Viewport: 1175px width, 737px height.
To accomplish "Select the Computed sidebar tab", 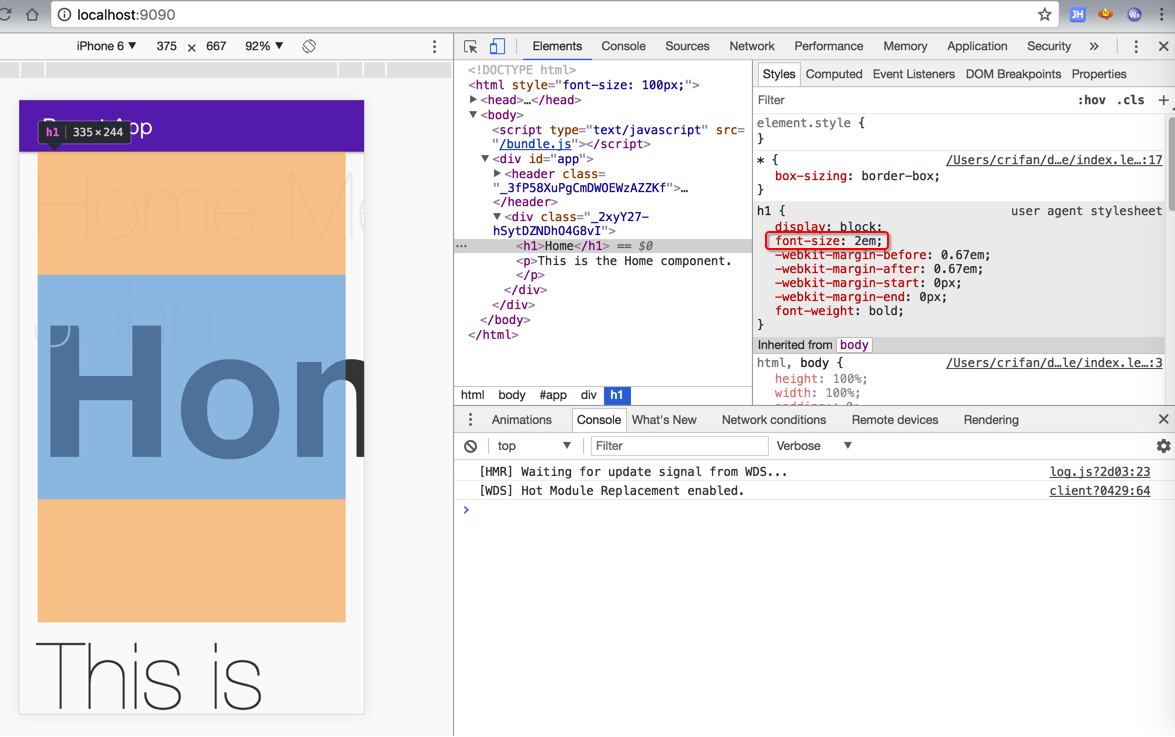I will [834, 74].
